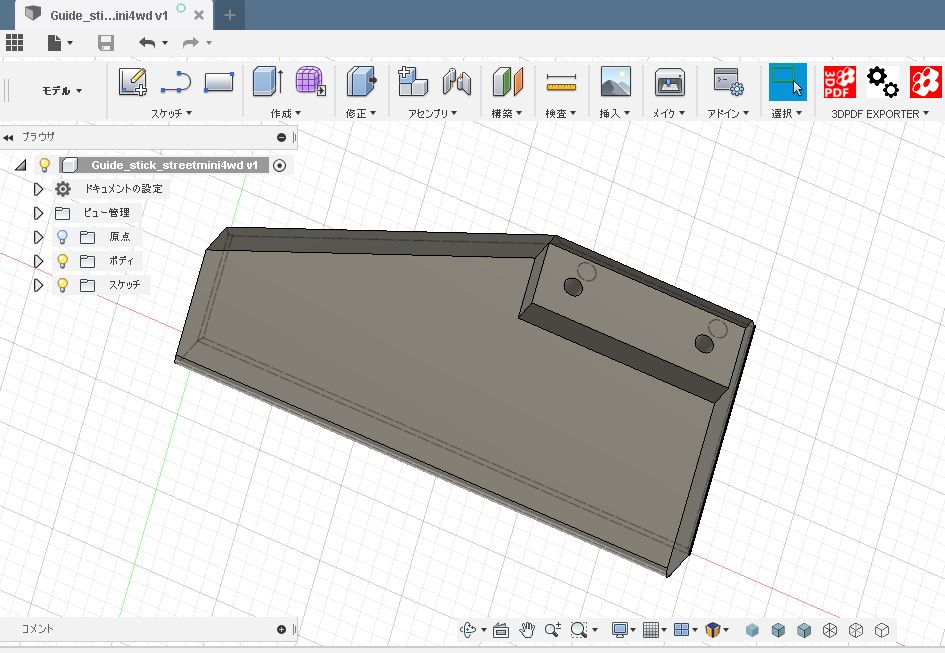
Task: Click the 3D PDF export icon
Action: tap(840, 82)
